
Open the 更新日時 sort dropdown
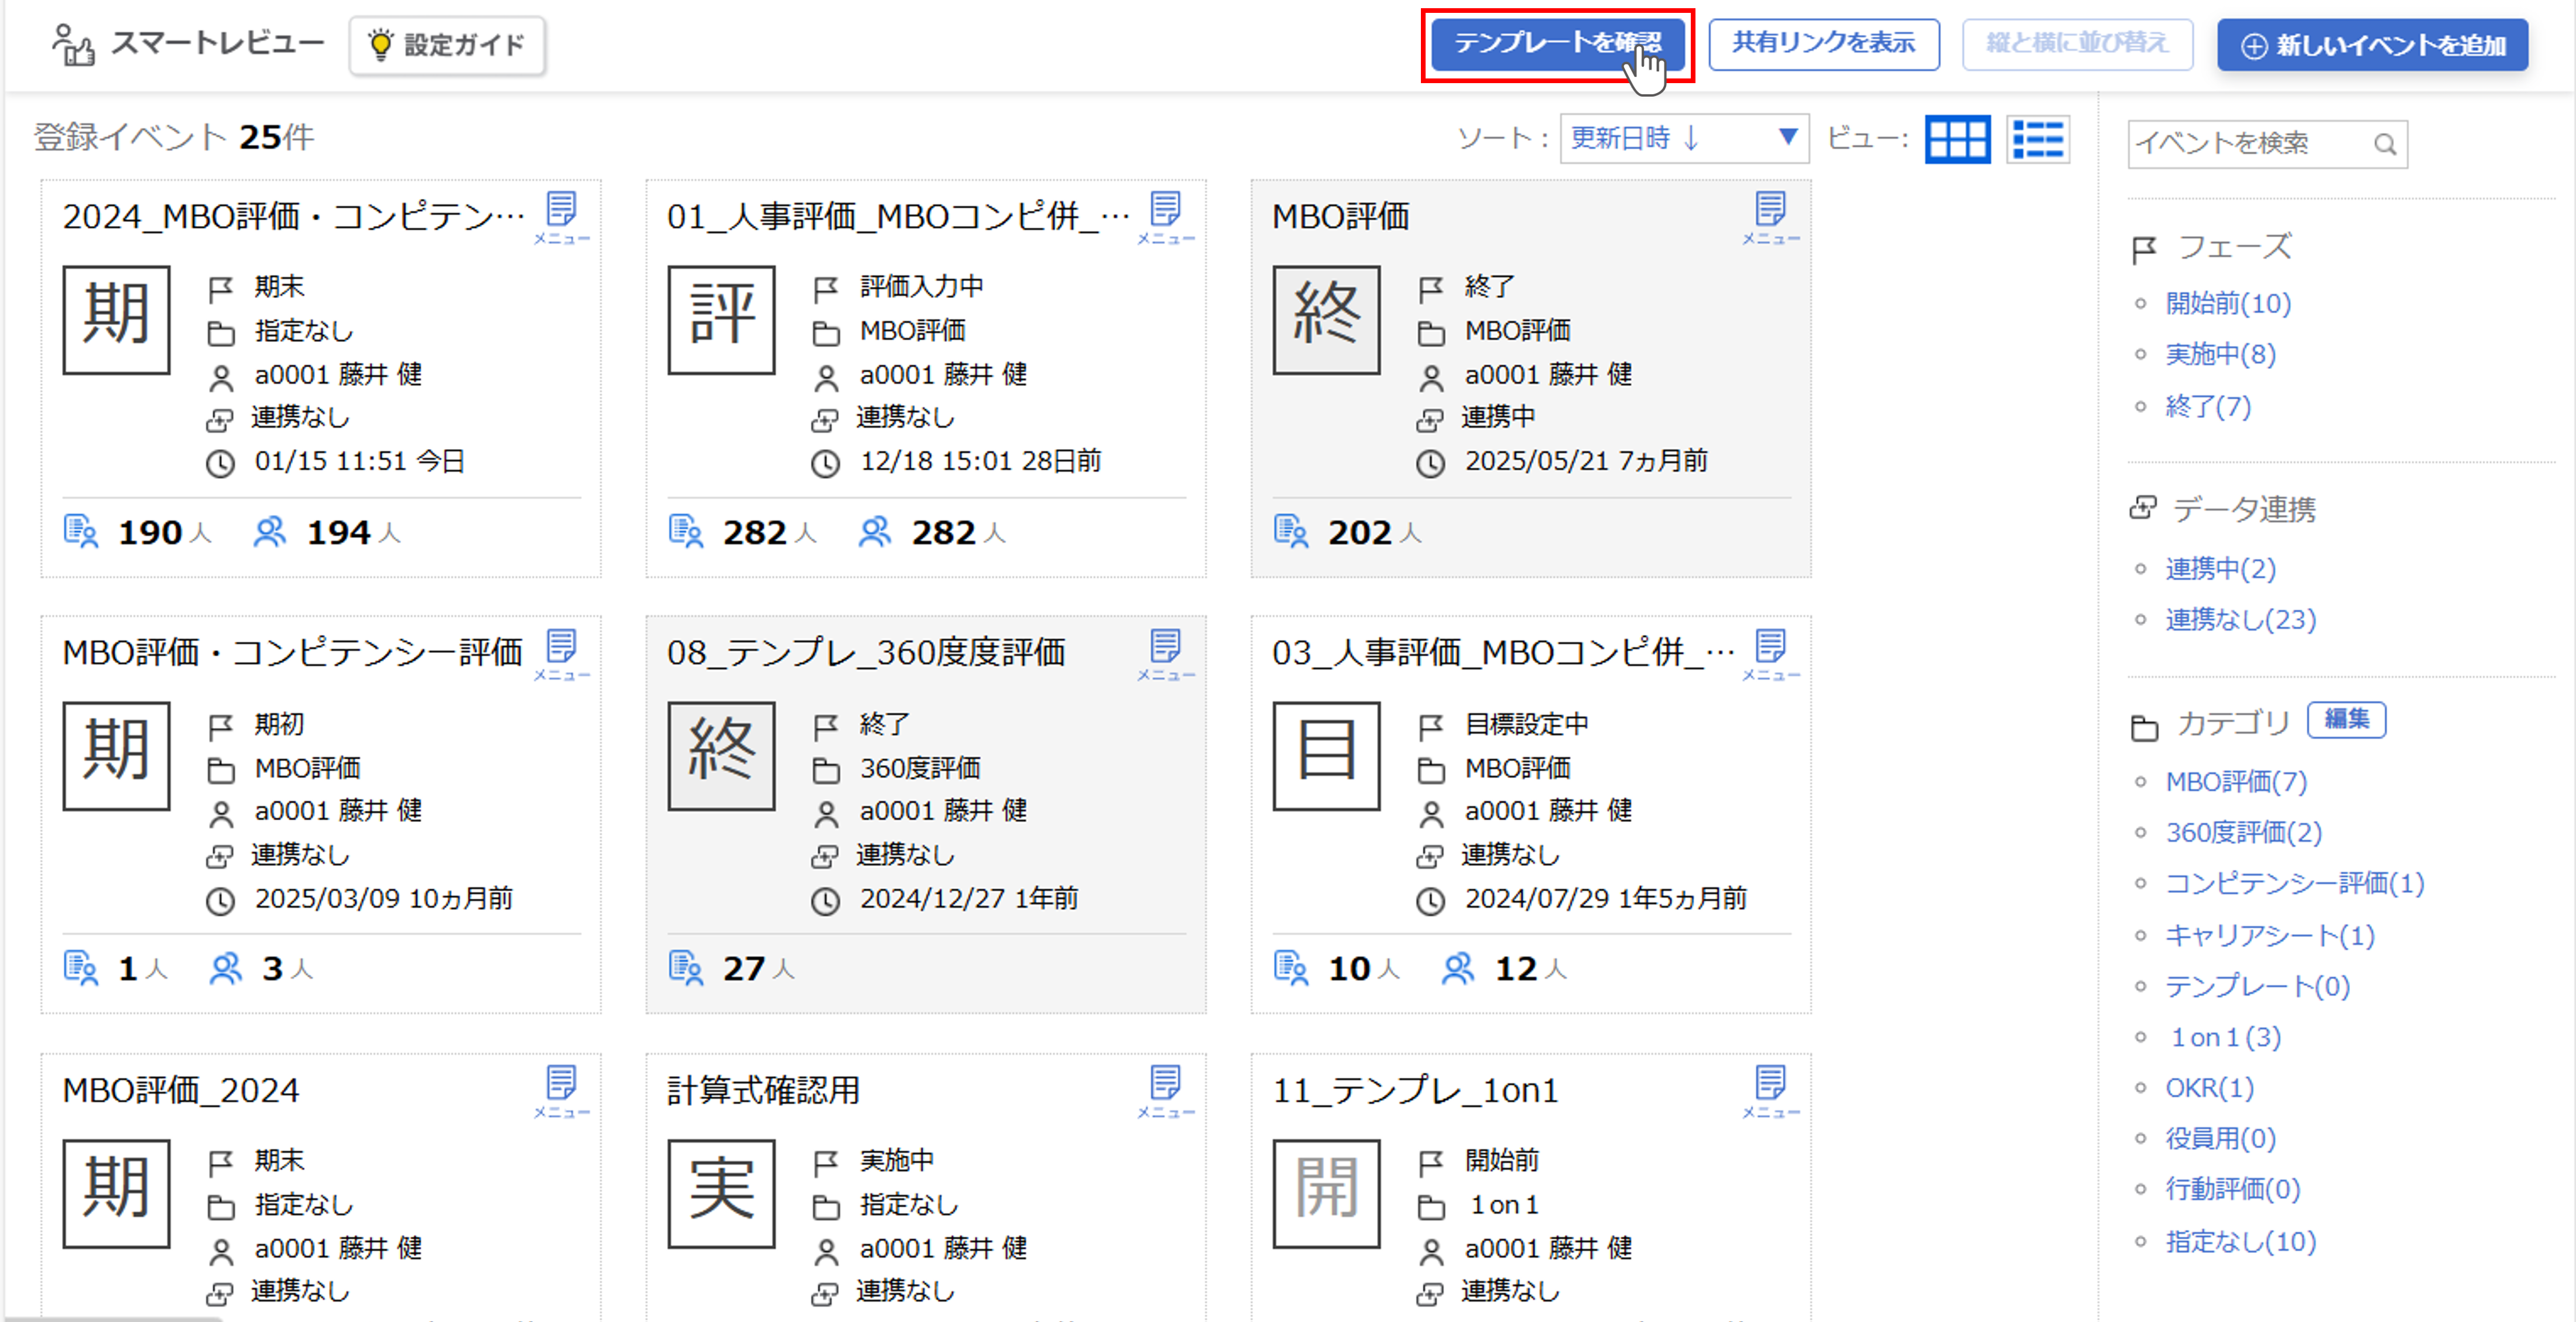[1684, 138]
